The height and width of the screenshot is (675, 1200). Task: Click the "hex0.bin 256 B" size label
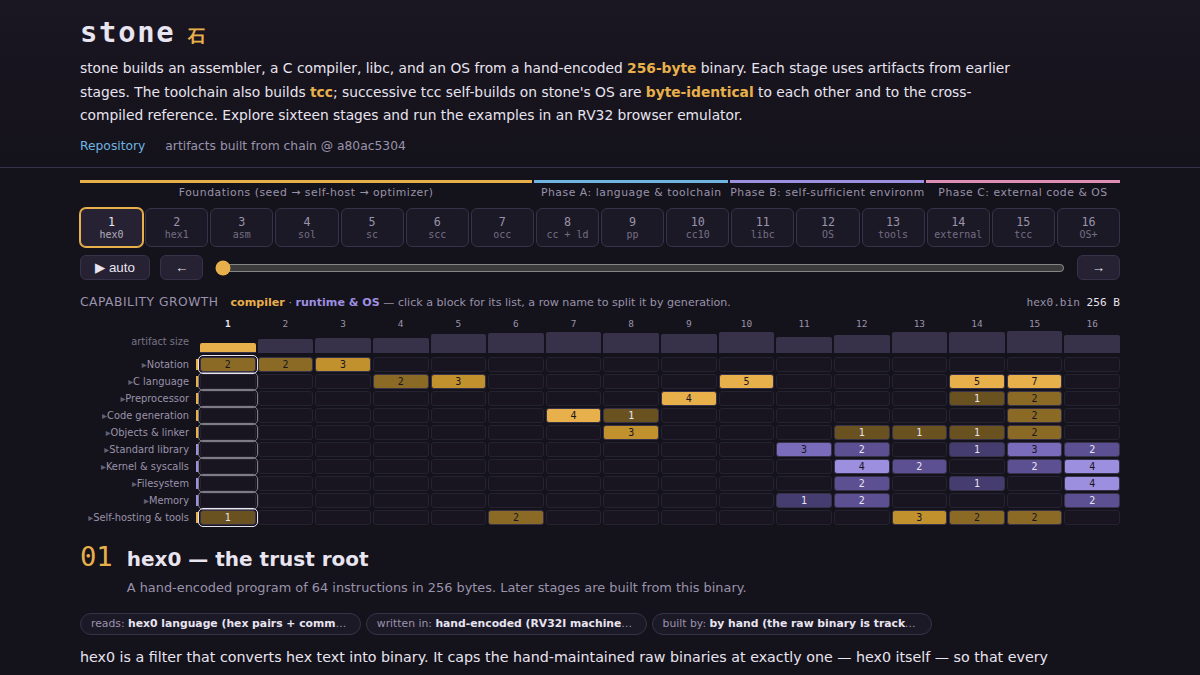(1073, 302)
